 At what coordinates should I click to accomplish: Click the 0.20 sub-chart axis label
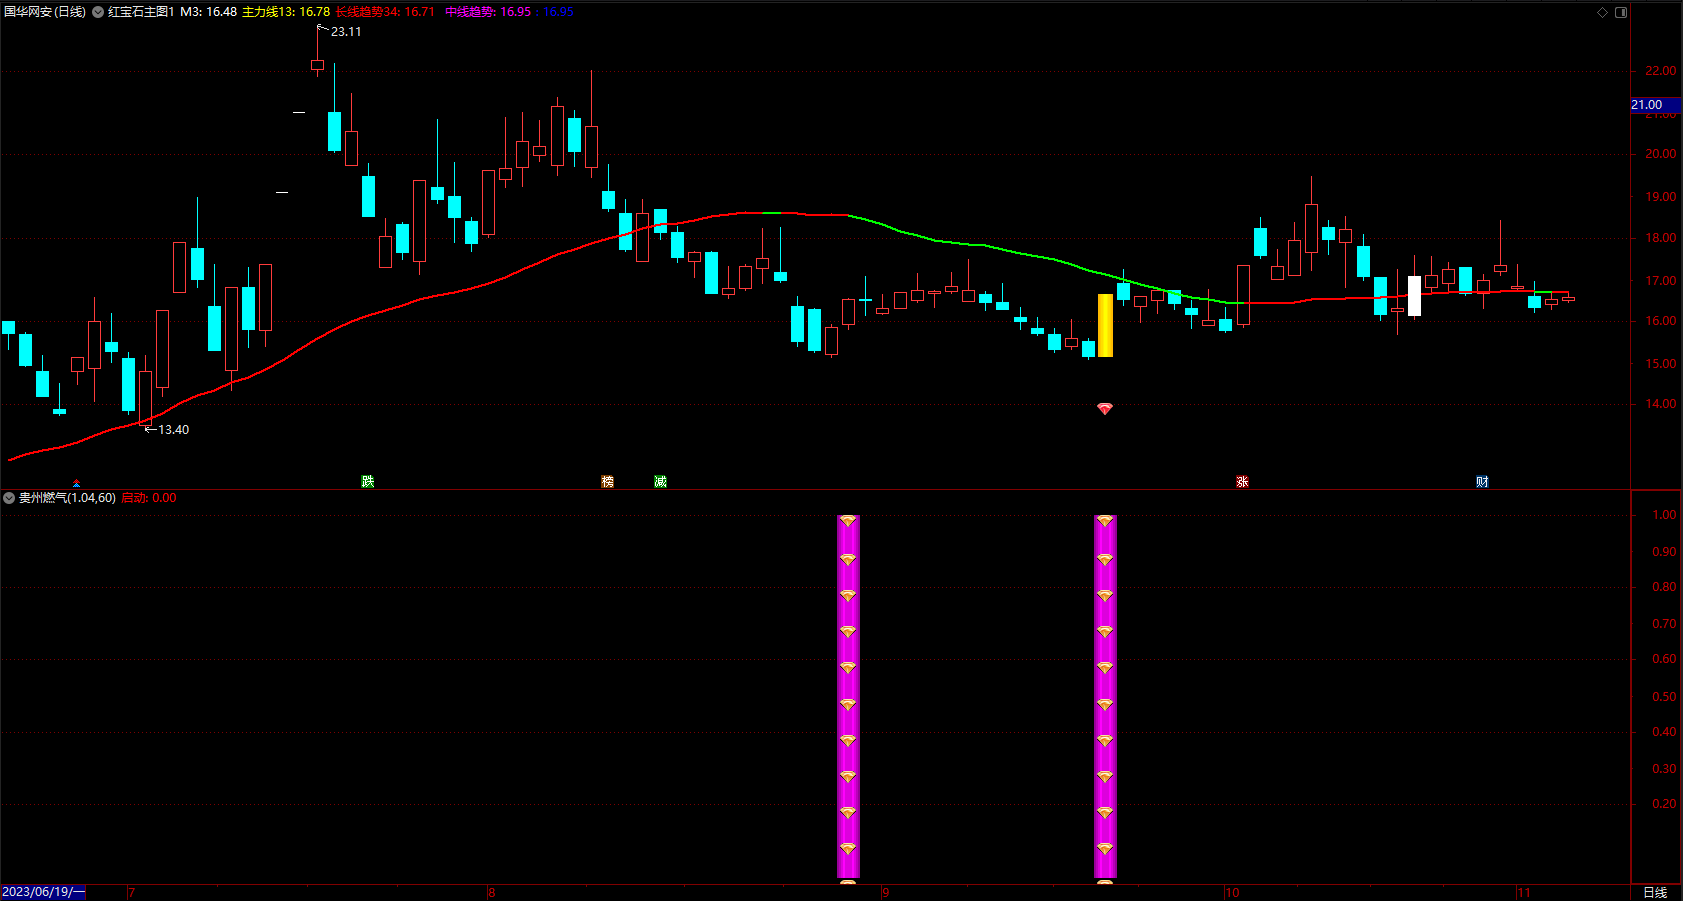pos(1664,804)
